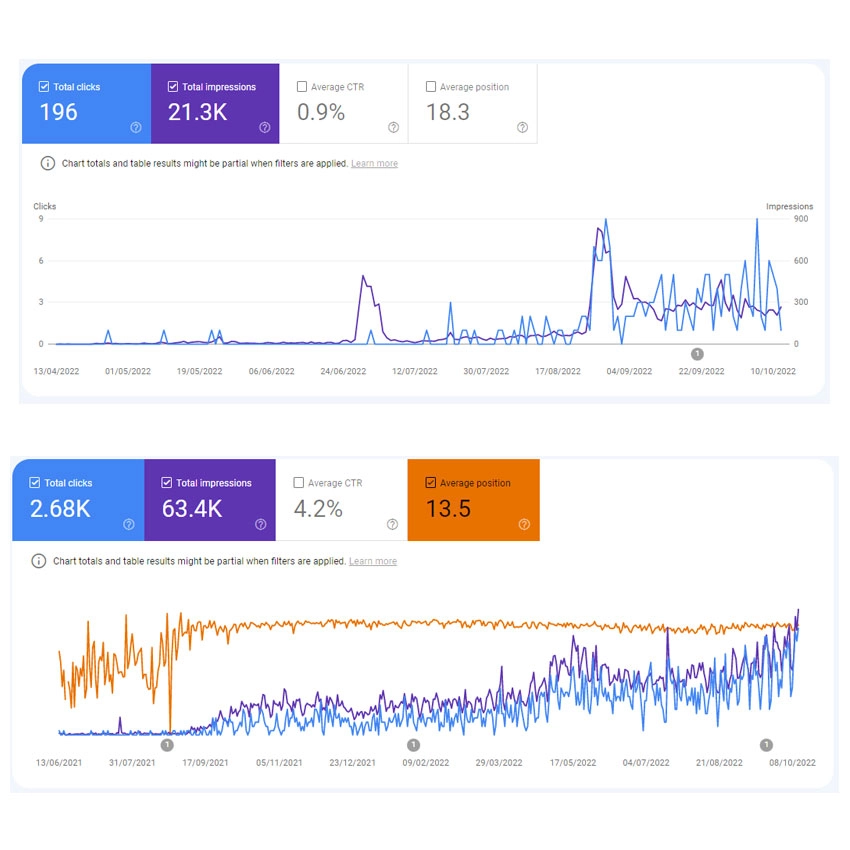Screen dimensions: 850x850
Task: Uncheck Total impressions checkbox in top chart
Action: [x=173, y=87]
